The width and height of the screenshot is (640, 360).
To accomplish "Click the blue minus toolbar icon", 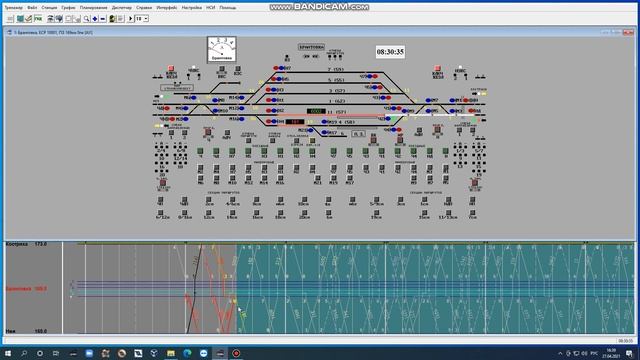I will pos(103,19).
